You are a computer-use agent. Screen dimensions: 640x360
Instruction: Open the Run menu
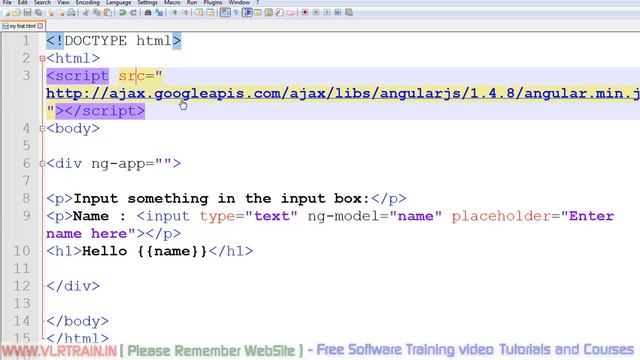[192, 2]
